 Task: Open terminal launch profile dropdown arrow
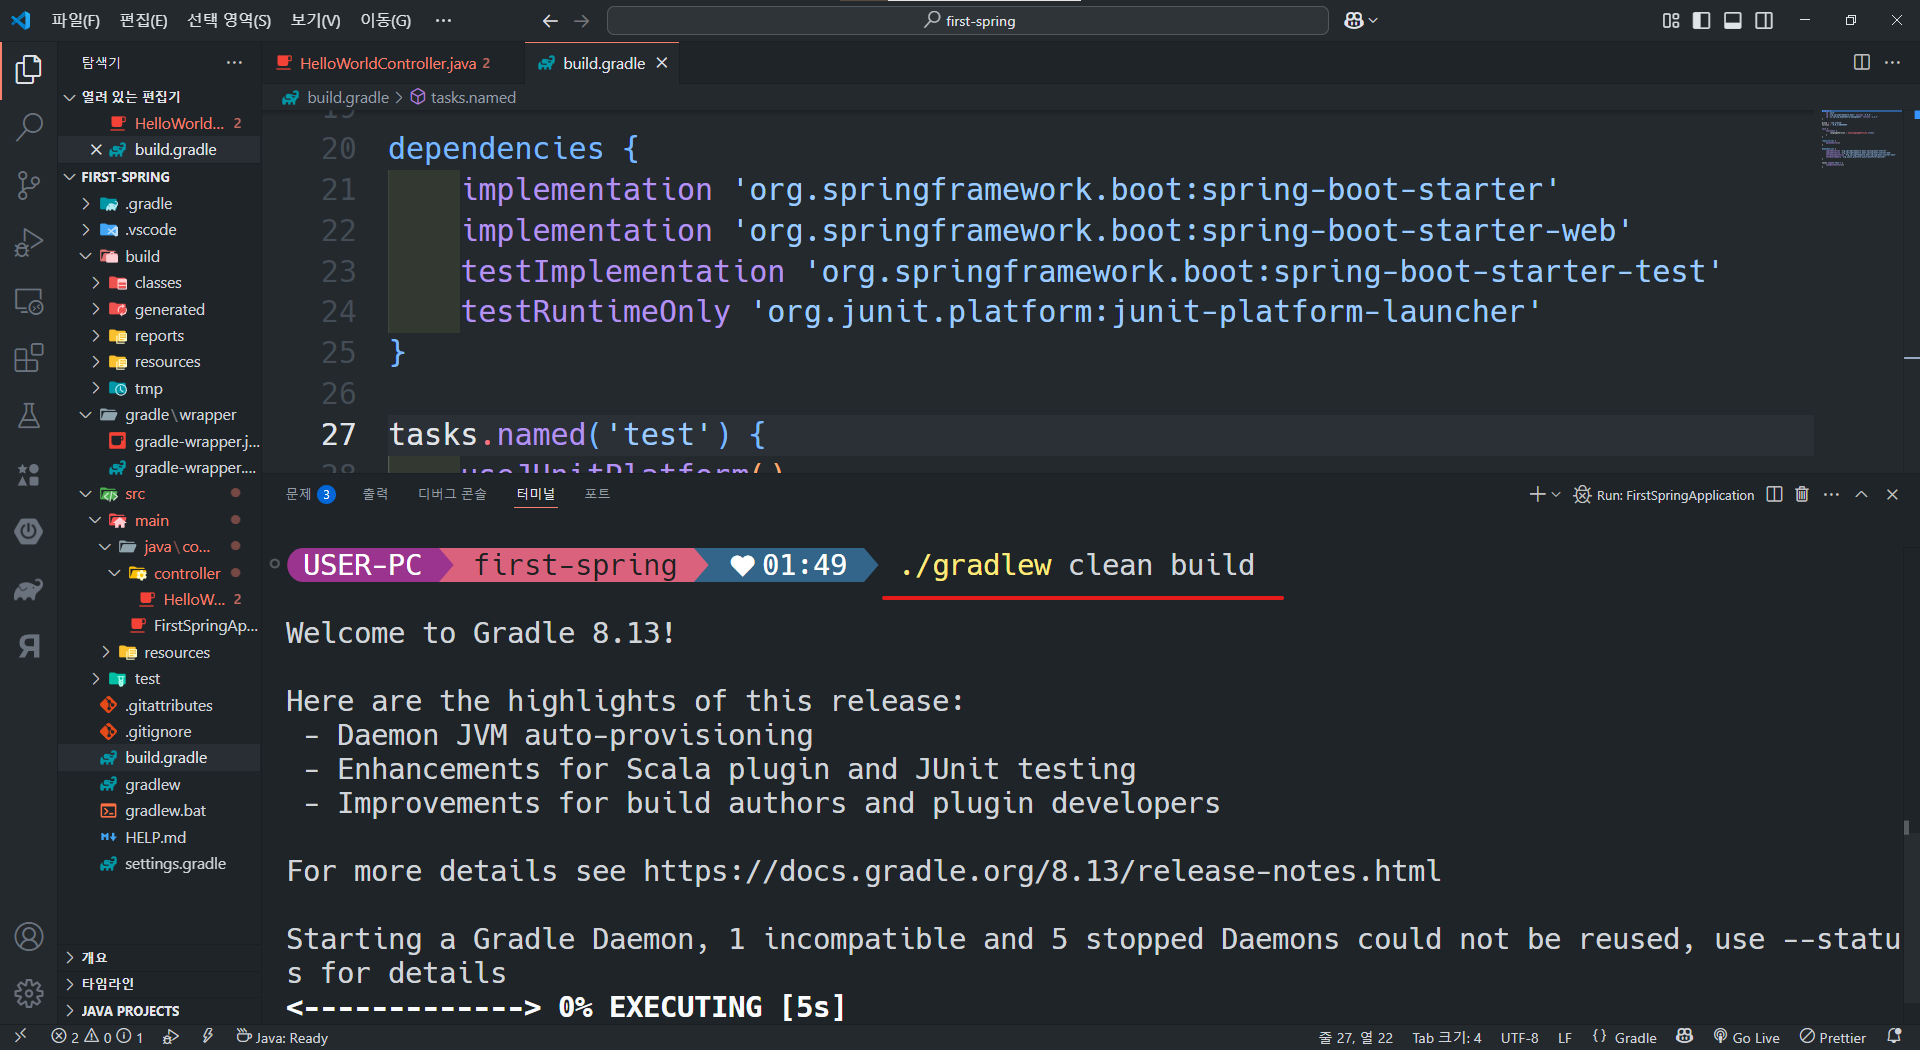[x=1556, y=494]
